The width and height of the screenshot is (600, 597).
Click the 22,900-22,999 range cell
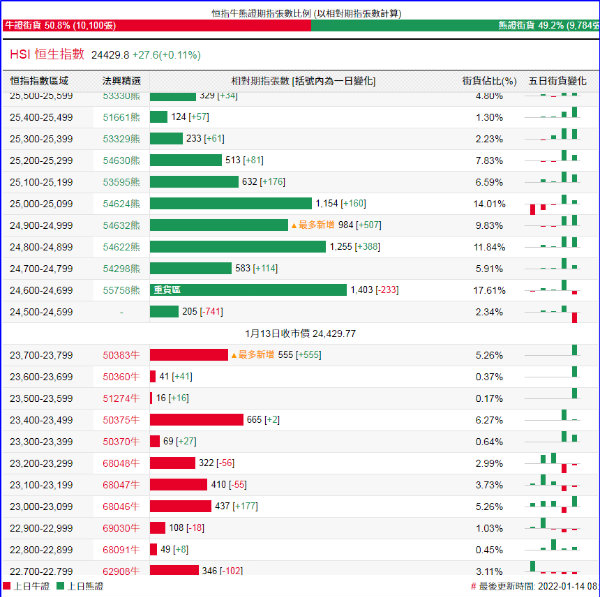[x=41, y=528]
